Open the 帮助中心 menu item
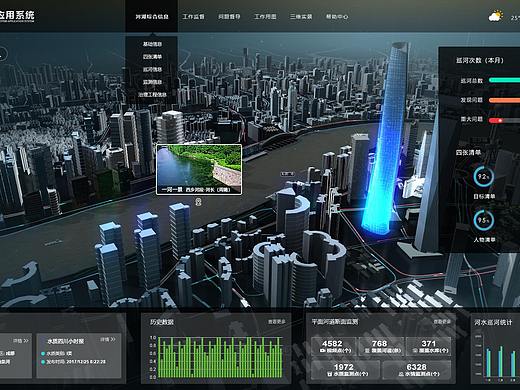The height and width of the screenshot is (390, 520). [x=337, y=16]
